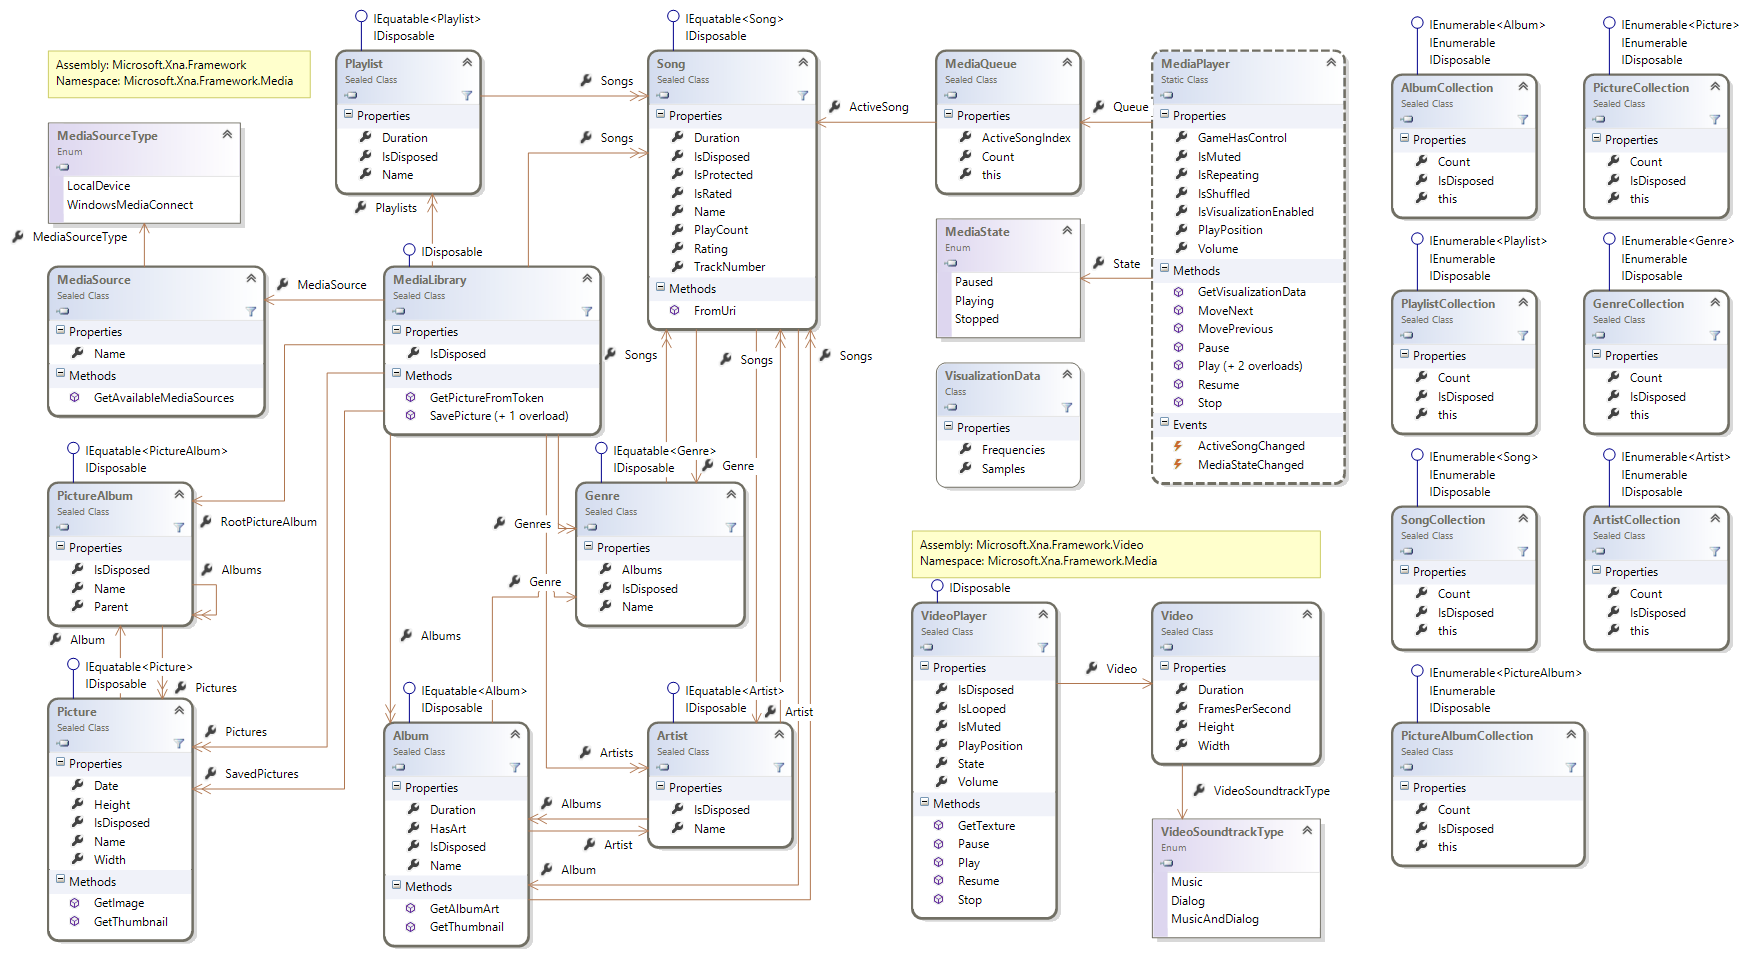Click the method cube icon beside FromUri
Image resolution: width=1756 pixels, height=955 pixels.
(675, 311)
